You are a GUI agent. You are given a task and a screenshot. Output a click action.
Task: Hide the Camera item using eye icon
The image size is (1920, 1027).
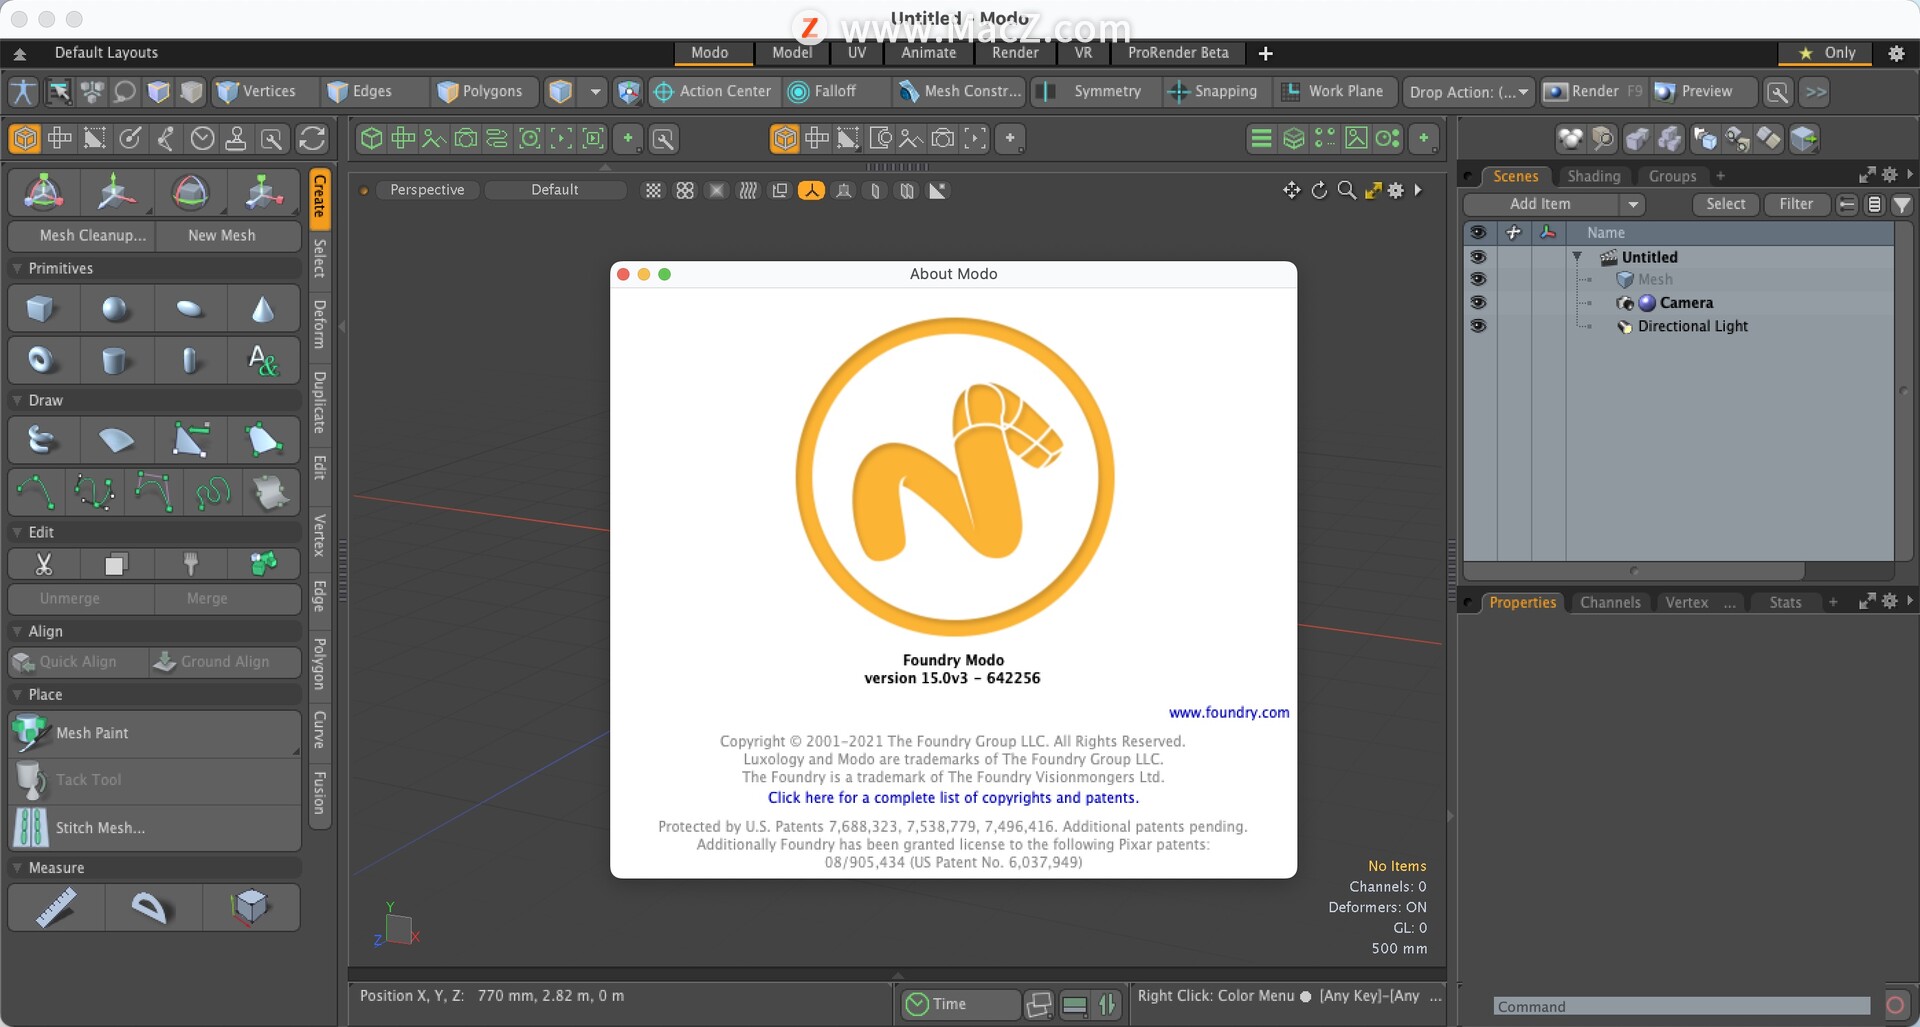tap(1478, 303)
